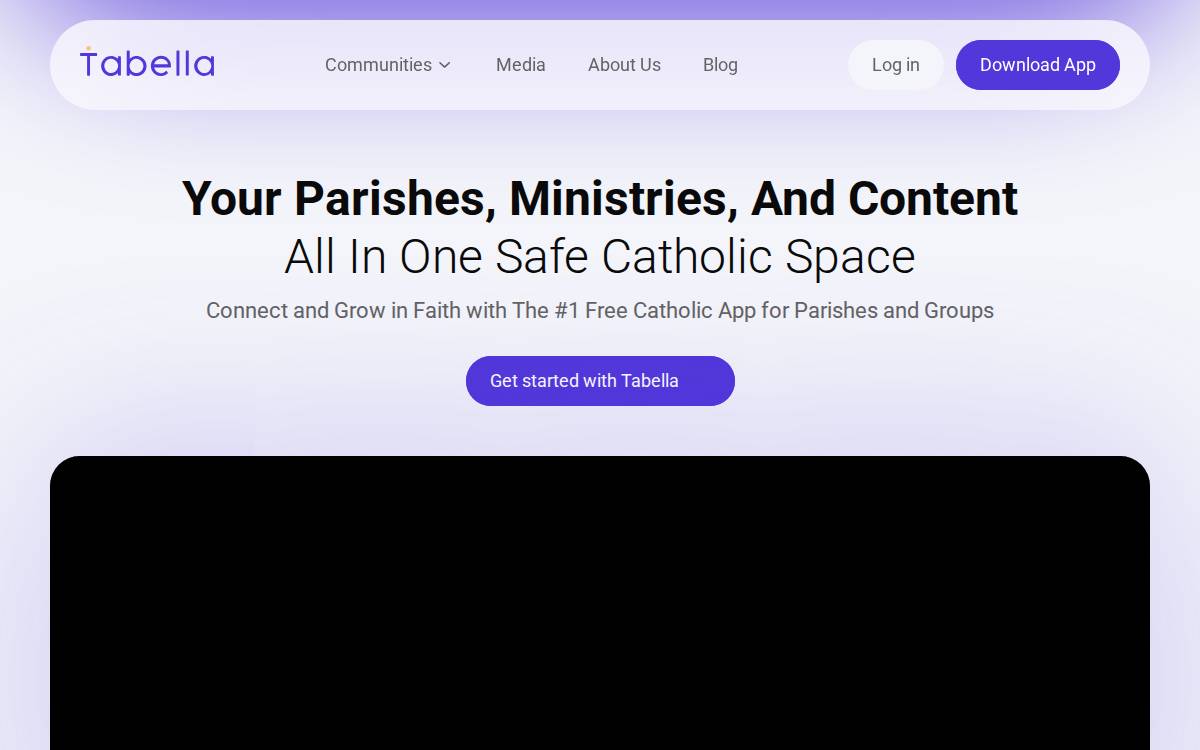Image resolution: width=1200 pixels, height=750 pixels.
Task: Go to the About Us page
Action: (624, 65)
